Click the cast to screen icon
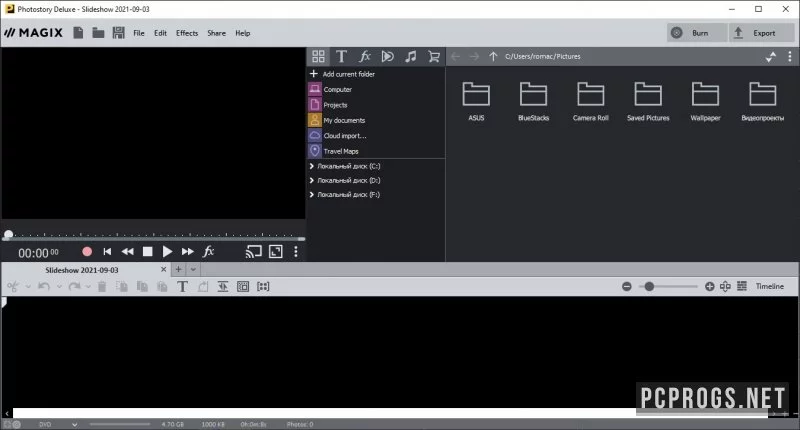The width and height of the screenshot is (800, 430). 254,251
